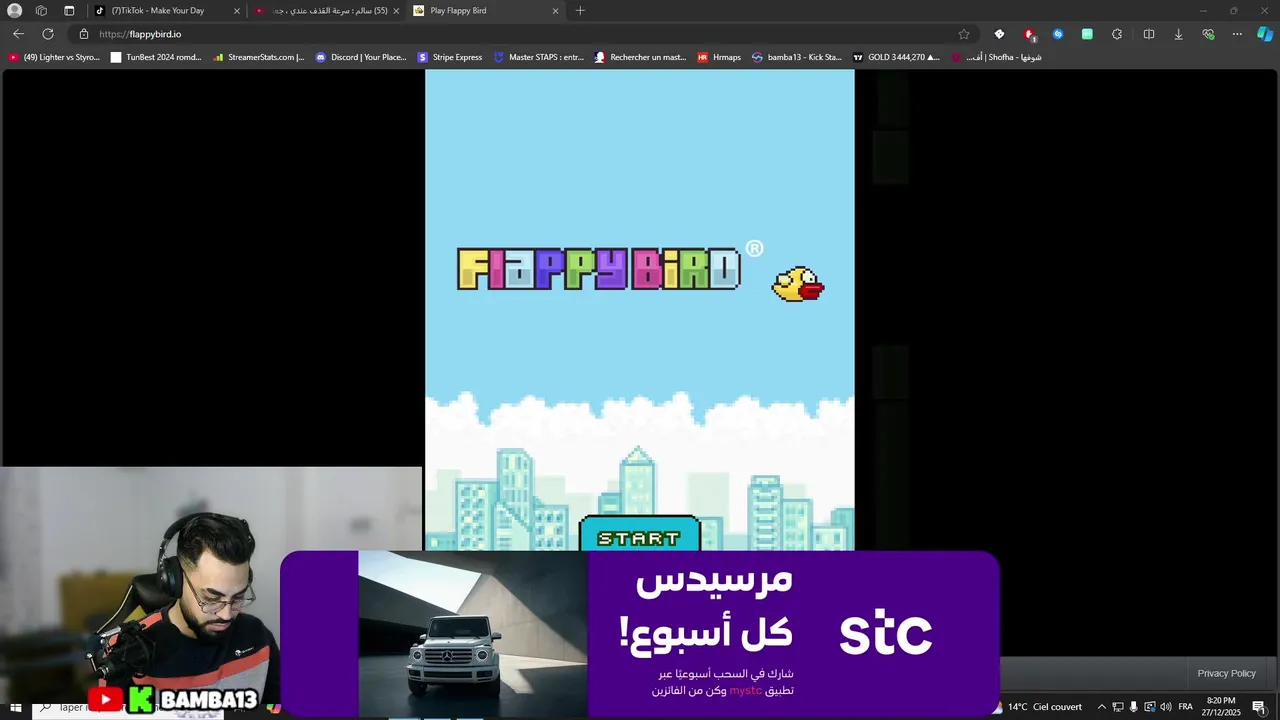Open the blue circular extension icon
Image resolution: width=1280 pixels, height=720 pixels.
pos(1058,34)
